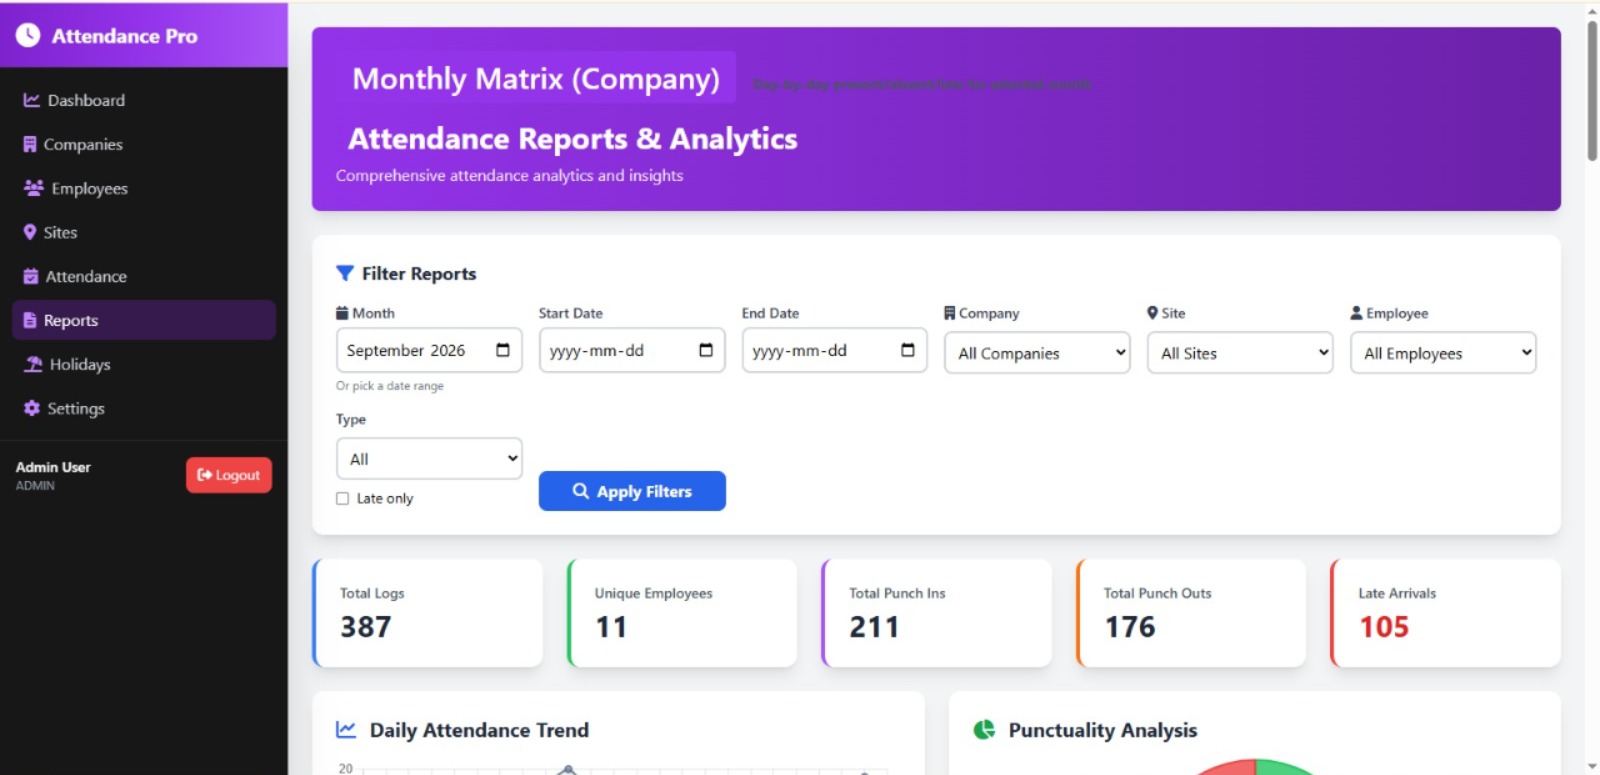This screenshot has height=775, width=1600.
Task: Click the red Logout button
Action: [x=229, y=475]
